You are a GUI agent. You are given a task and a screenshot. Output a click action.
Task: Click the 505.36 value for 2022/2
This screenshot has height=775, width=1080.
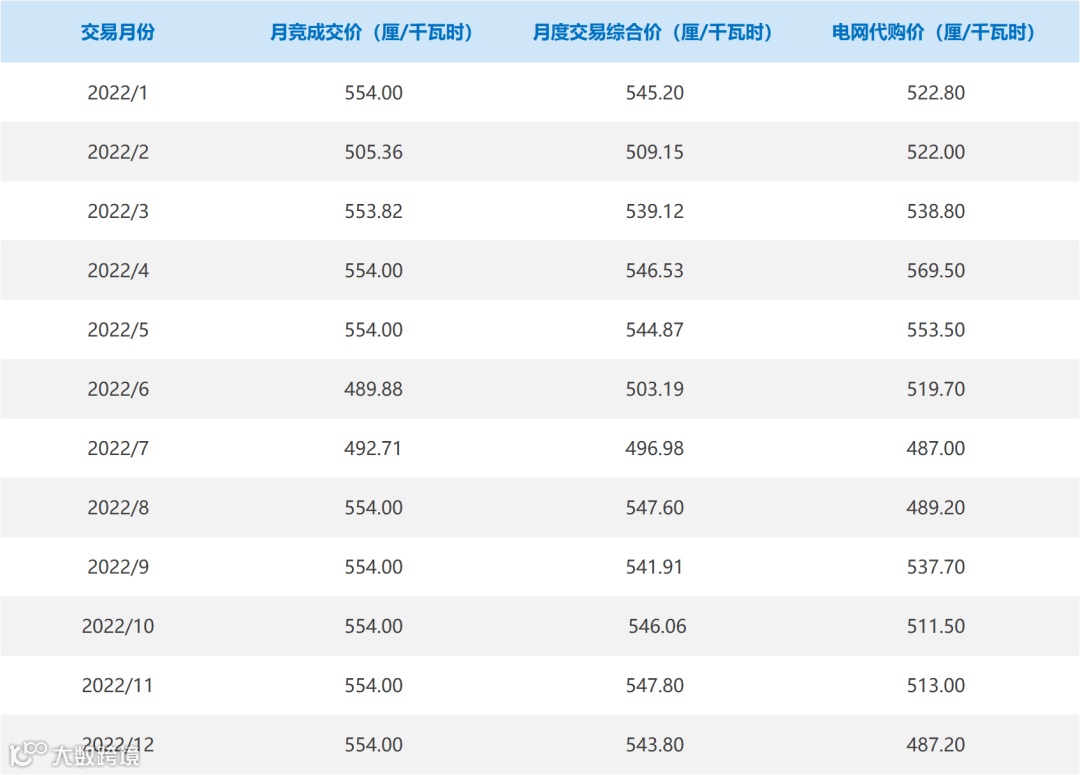click(373, 152)
